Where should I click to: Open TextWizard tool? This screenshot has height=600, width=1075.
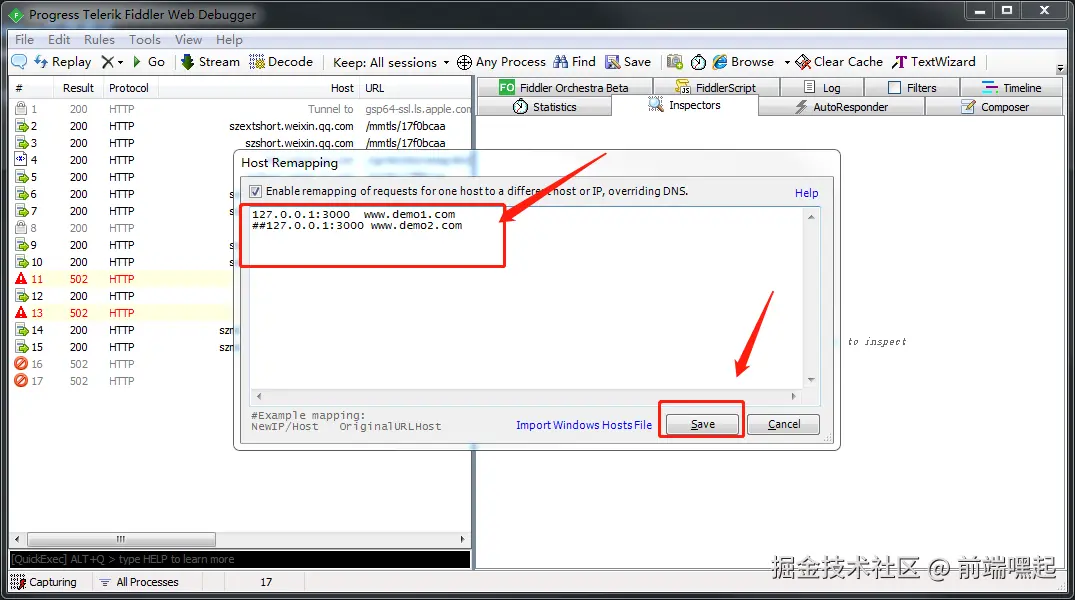click(934, 62)
